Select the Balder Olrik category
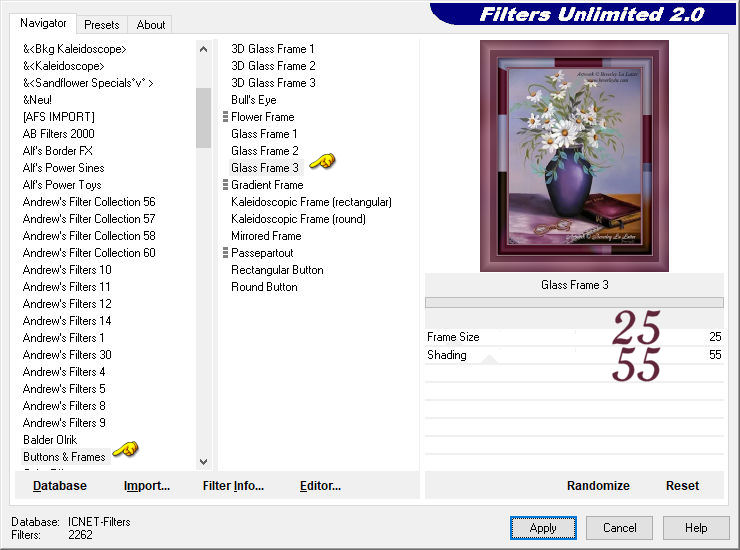Screen dimensions: 740x550 point(50,440)
